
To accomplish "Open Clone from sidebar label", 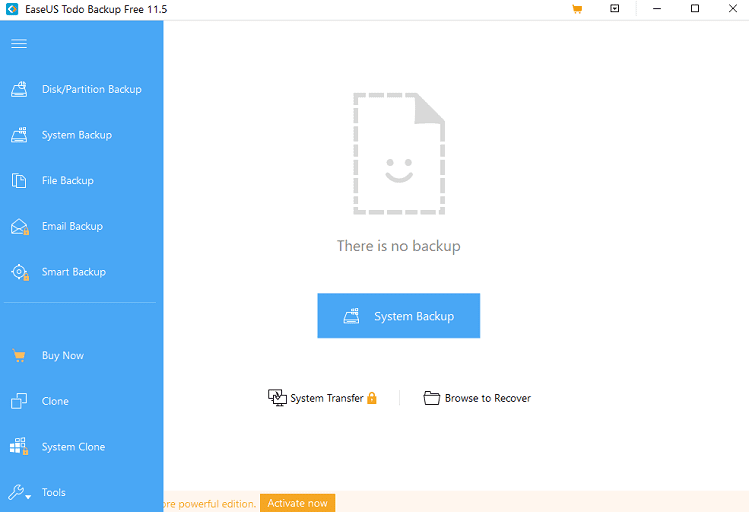I will pyautogui.click(x=55, y=401).
